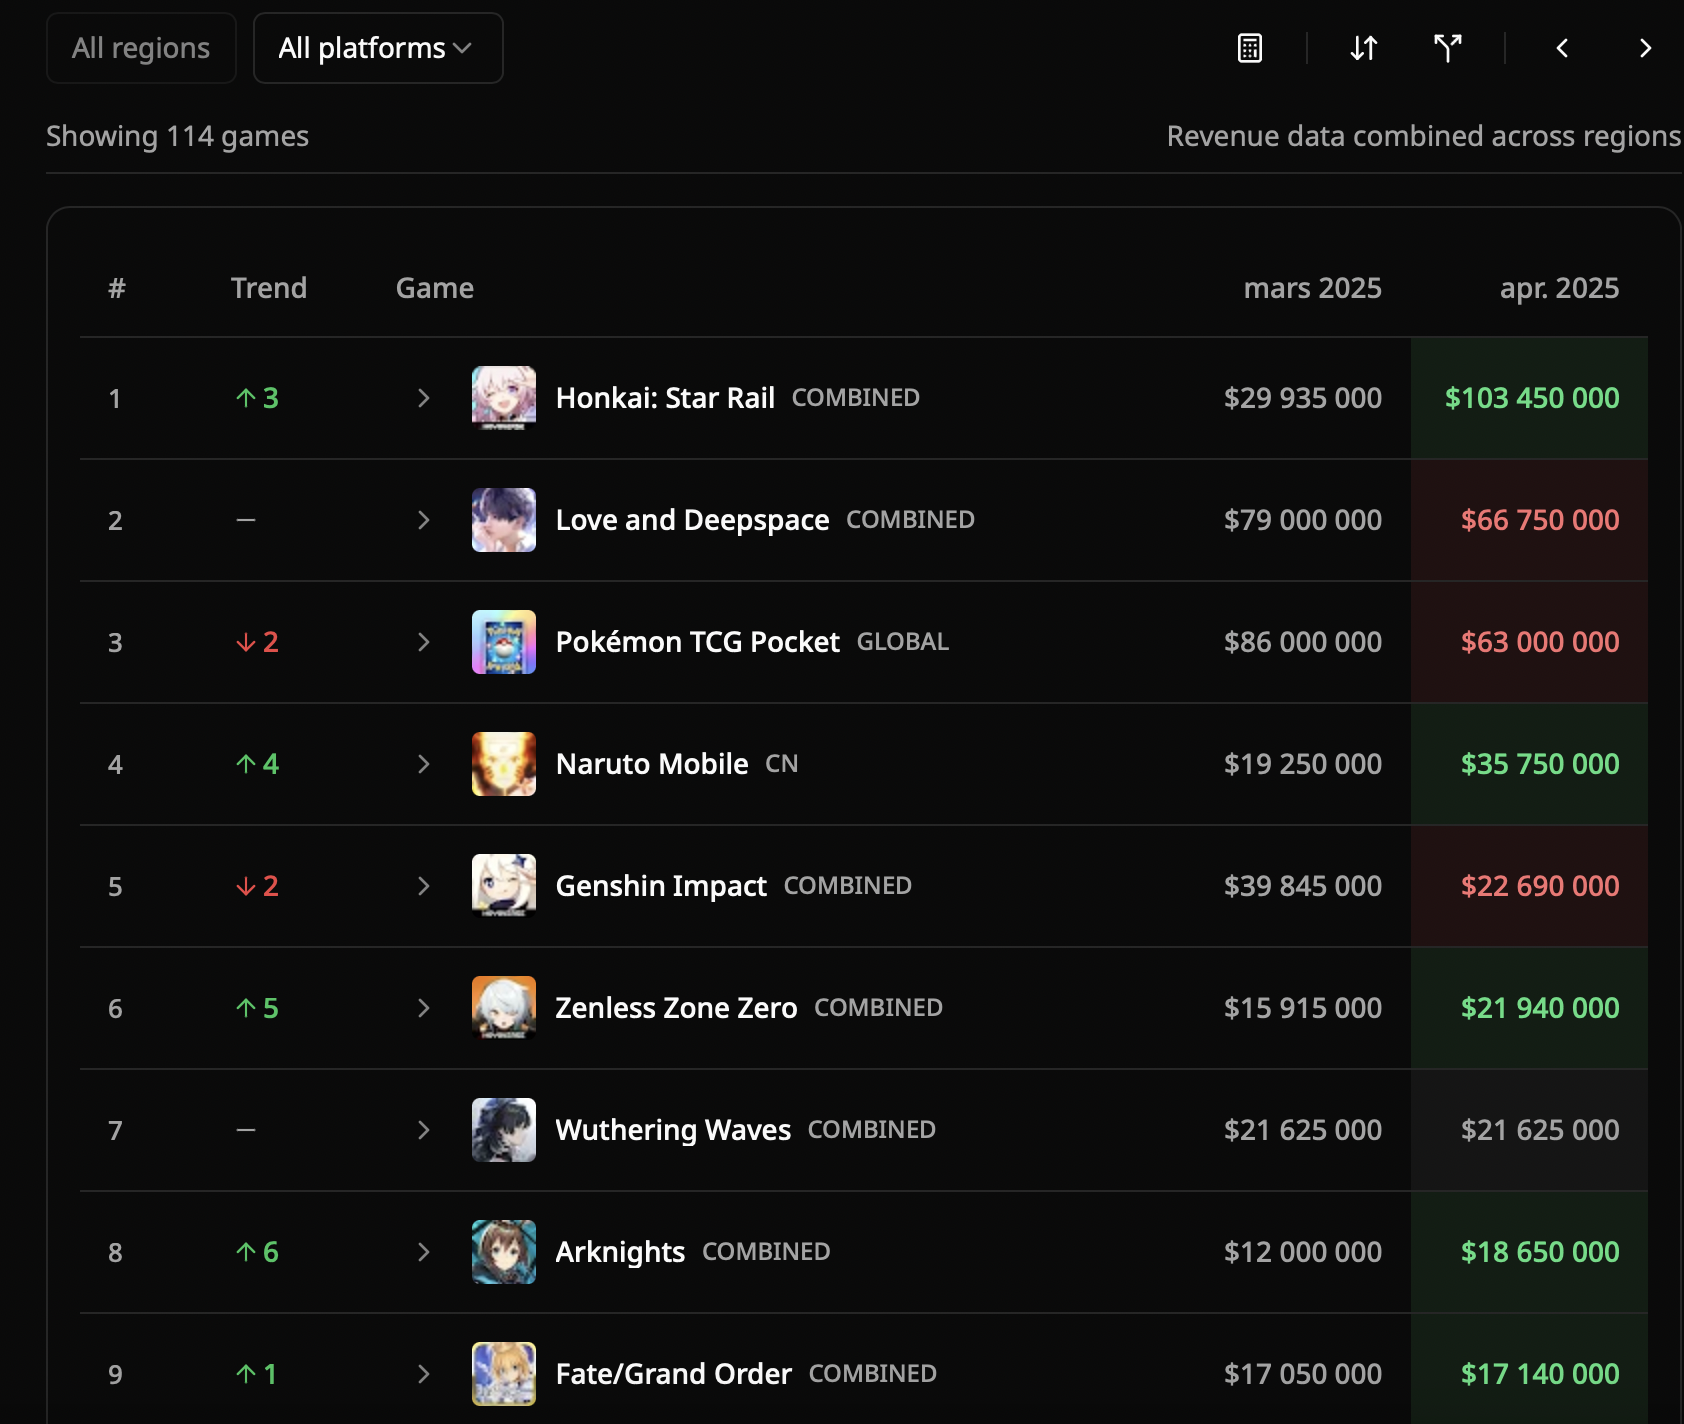Click the CN tag next to Naruto Mobile
Image resolution: width=1684 pixels, height=1424 pixels.
click(782, 764)
